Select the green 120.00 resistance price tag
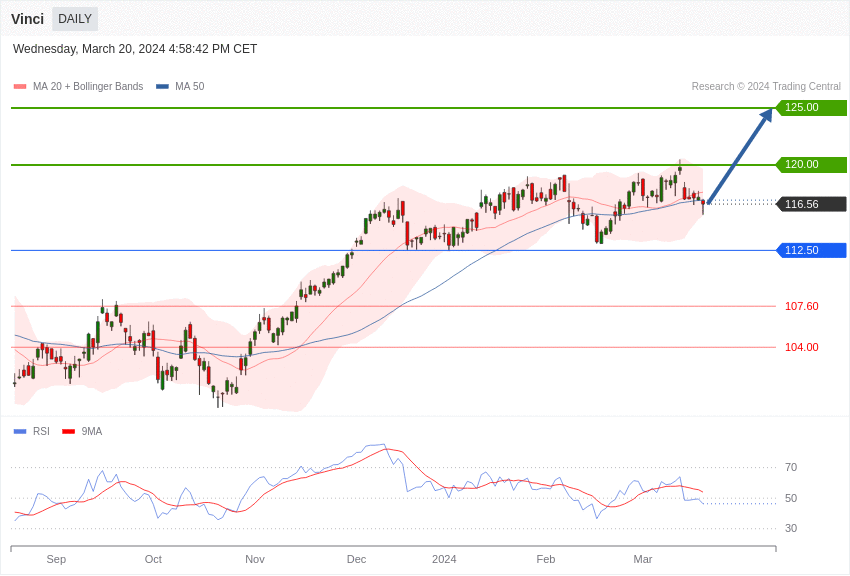 811,165
